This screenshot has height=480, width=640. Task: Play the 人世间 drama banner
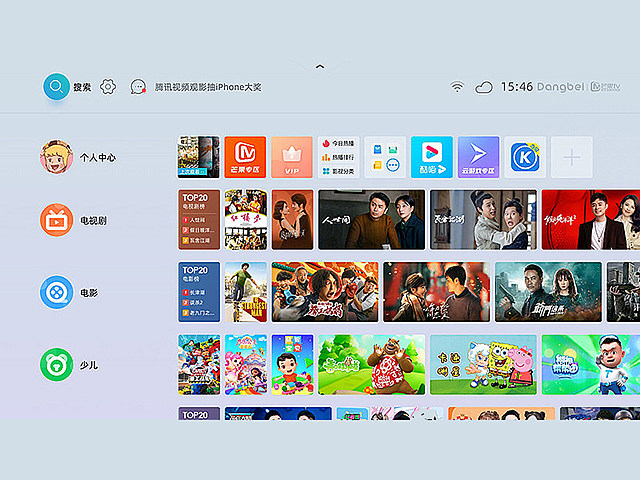click(x=371, y=220)
